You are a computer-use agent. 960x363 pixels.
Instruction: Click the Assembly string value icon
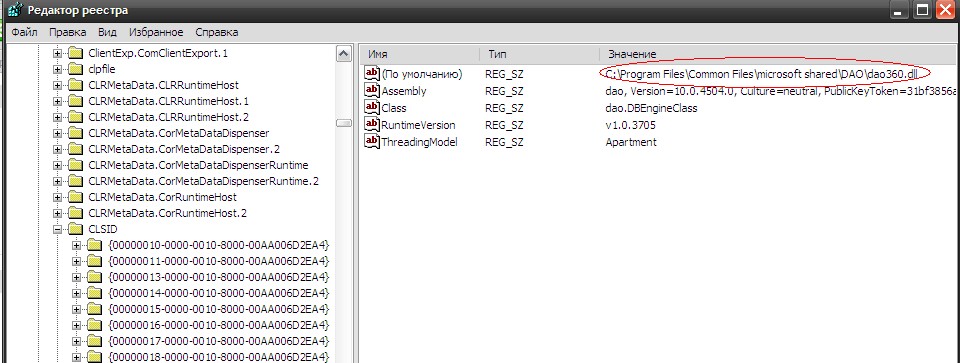pyautogui.click(x=372, y=91)
